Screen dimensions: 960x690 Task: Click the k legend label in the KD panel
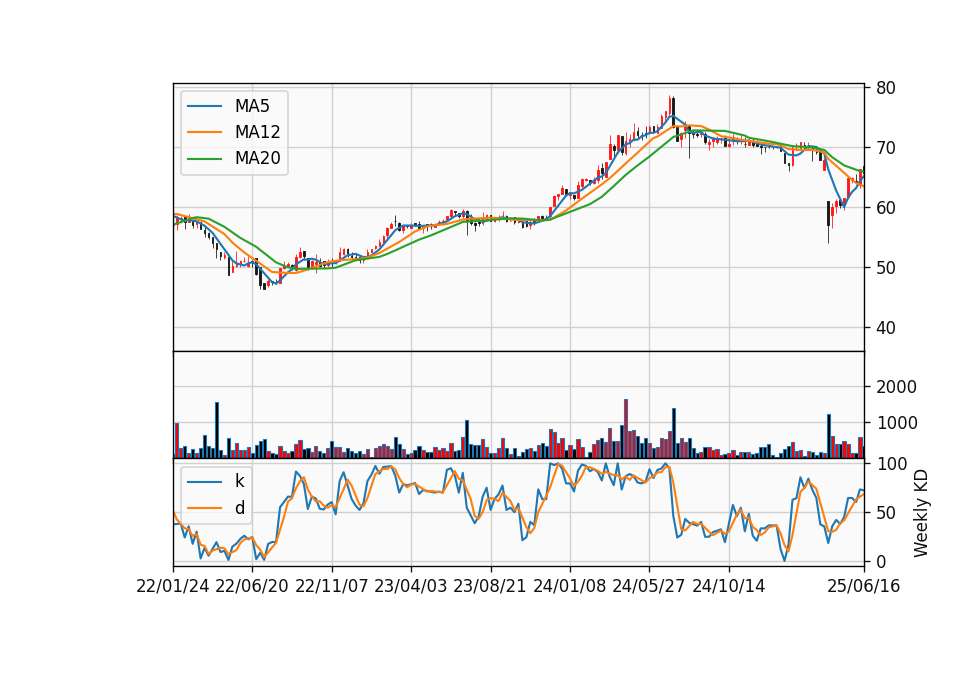pyautogui.click(x=239, y=481)
